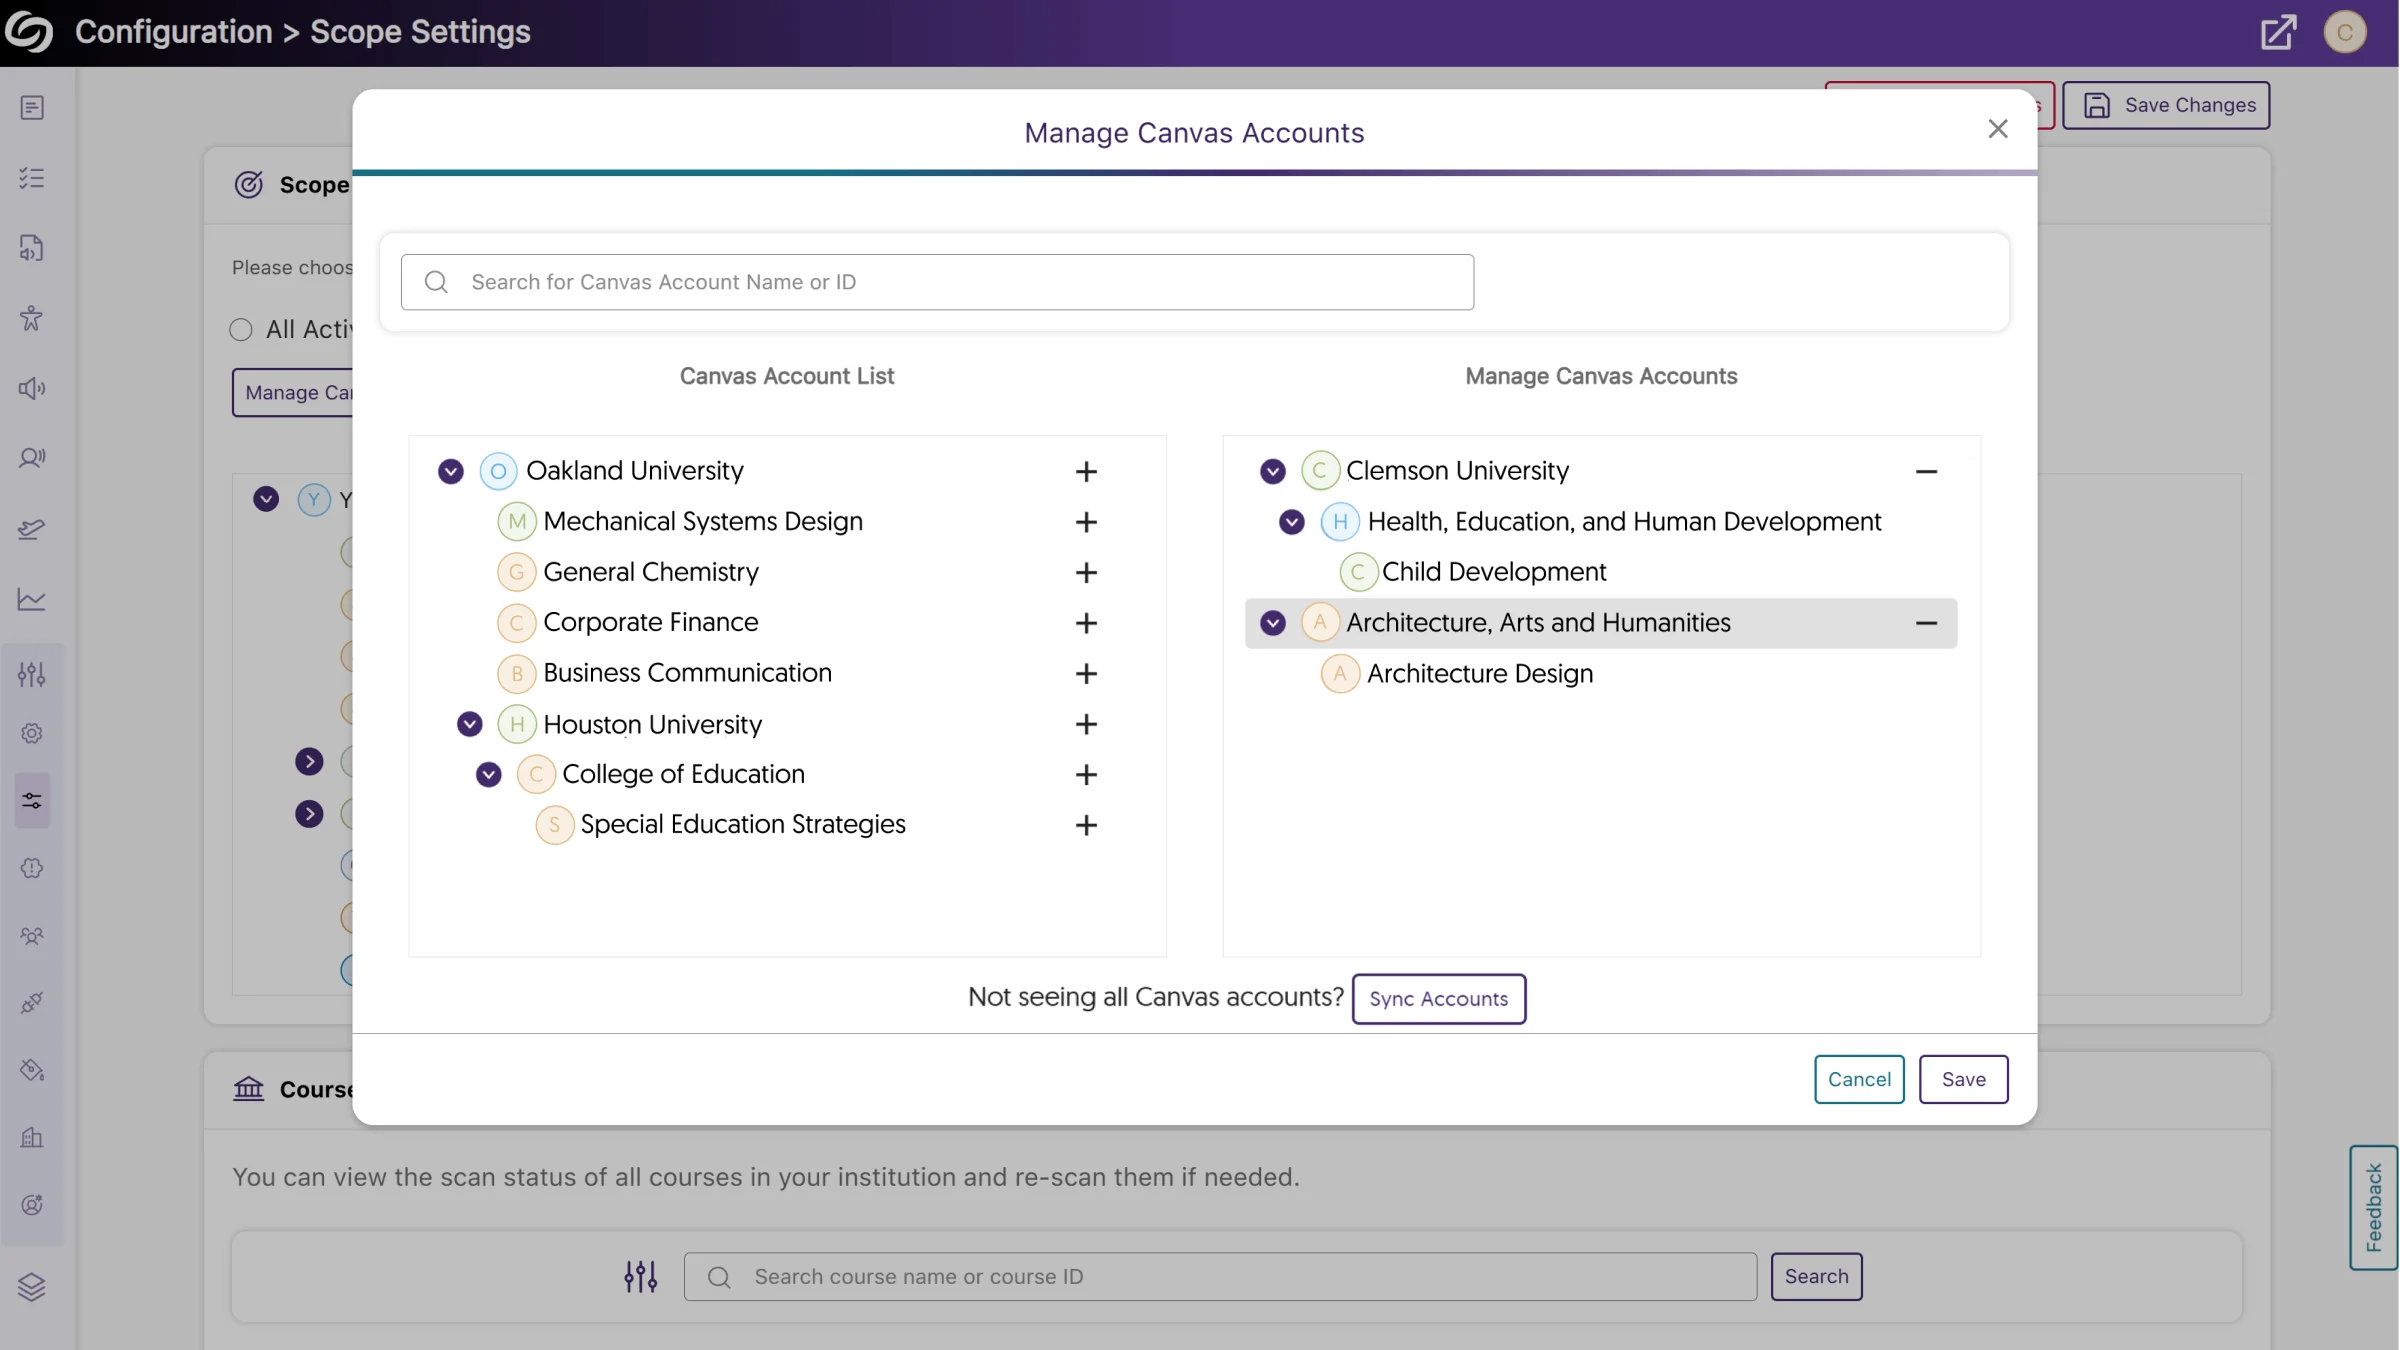Viewport: 2400px width, 1350px height.
Task: Remove Clemson University with minus icon
Action: click(x=1926, y=471)
